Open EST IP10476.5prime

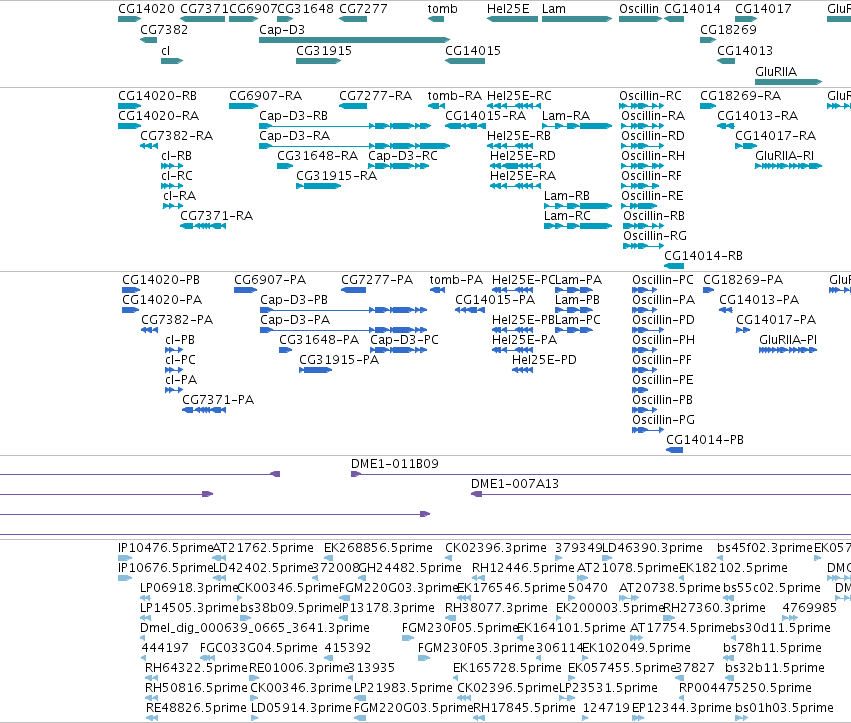coord(125,559)
